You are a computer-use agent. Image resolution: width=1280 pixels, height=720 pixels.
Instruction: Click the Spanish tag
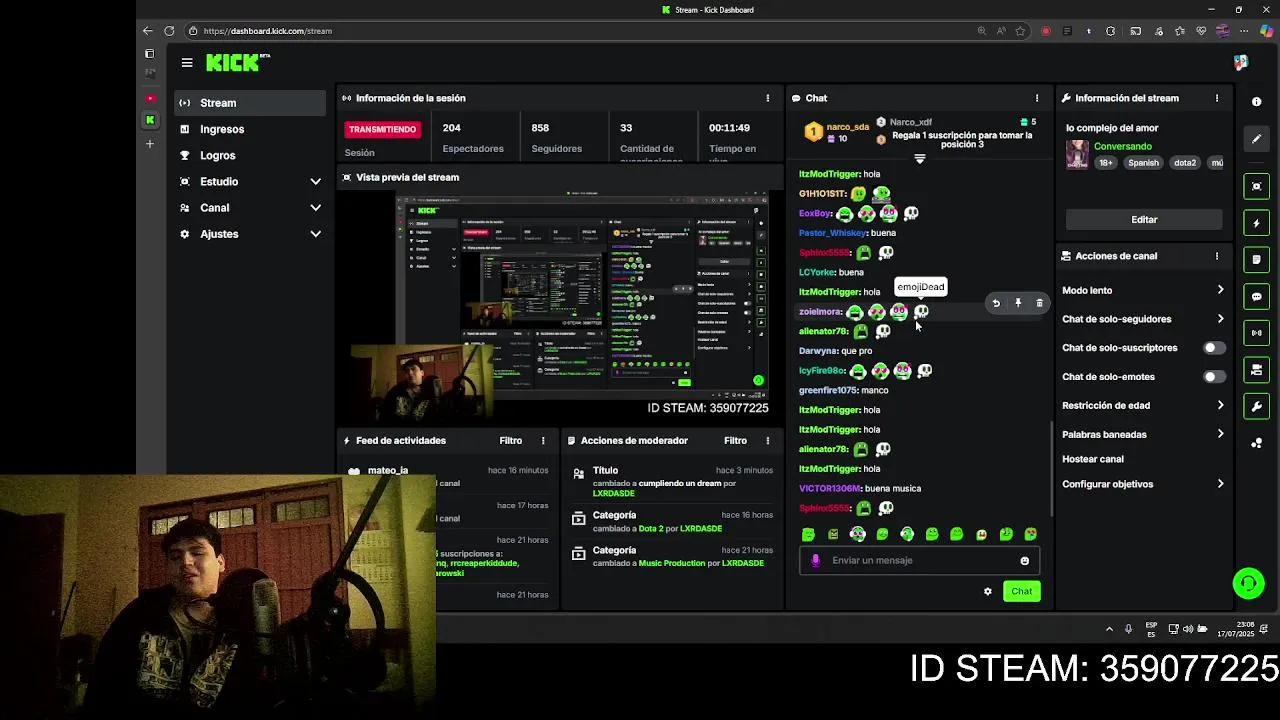click(x=1143, y=163)
